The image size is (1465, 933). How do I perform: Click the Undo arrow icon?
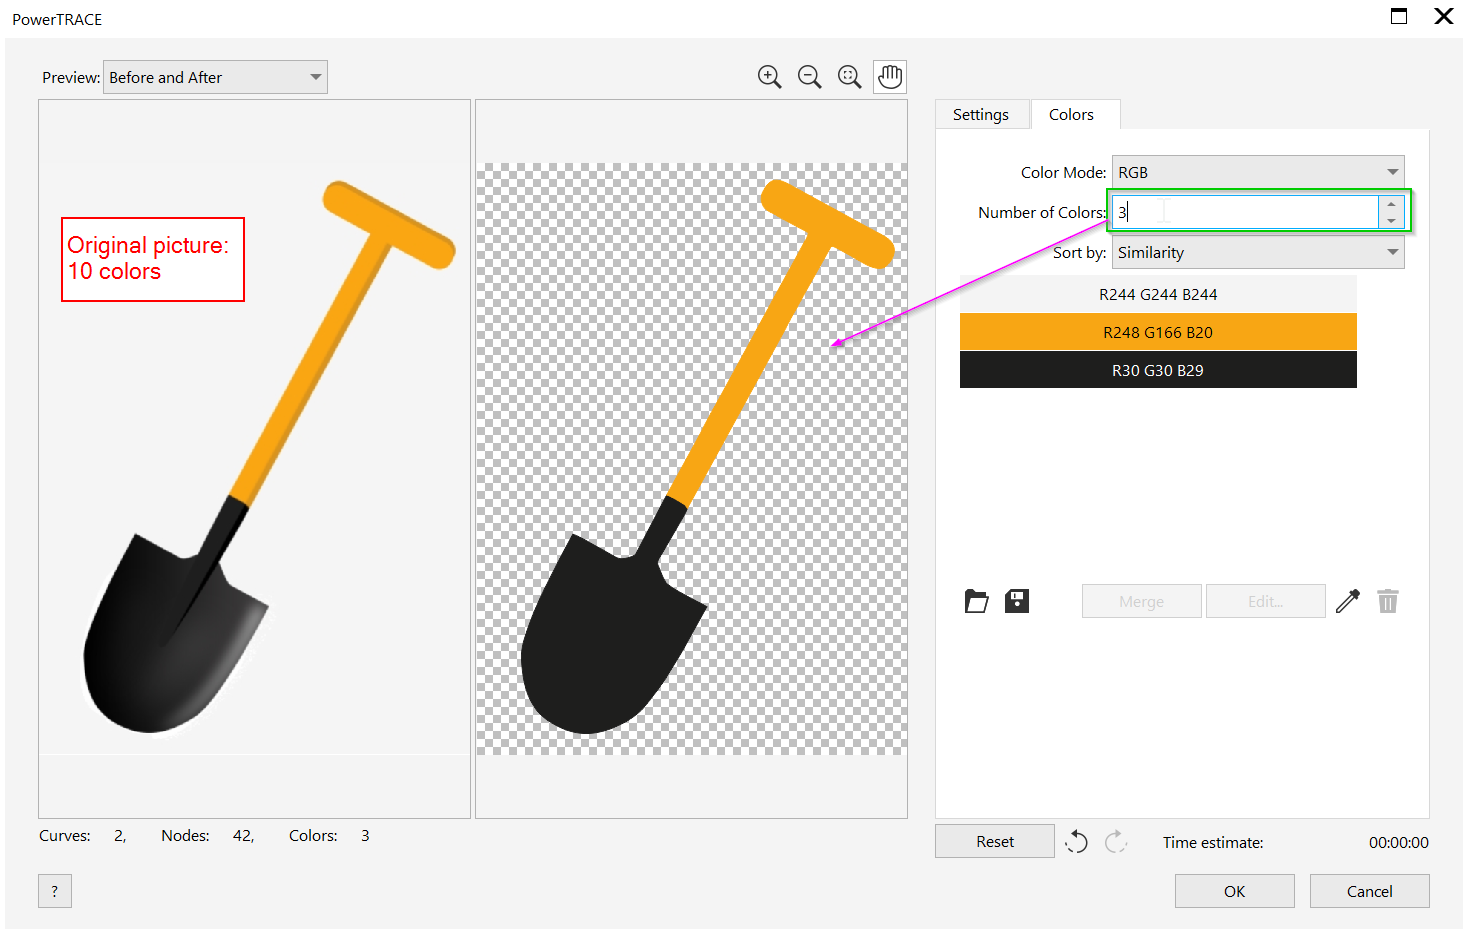[x=1076, y=842]
